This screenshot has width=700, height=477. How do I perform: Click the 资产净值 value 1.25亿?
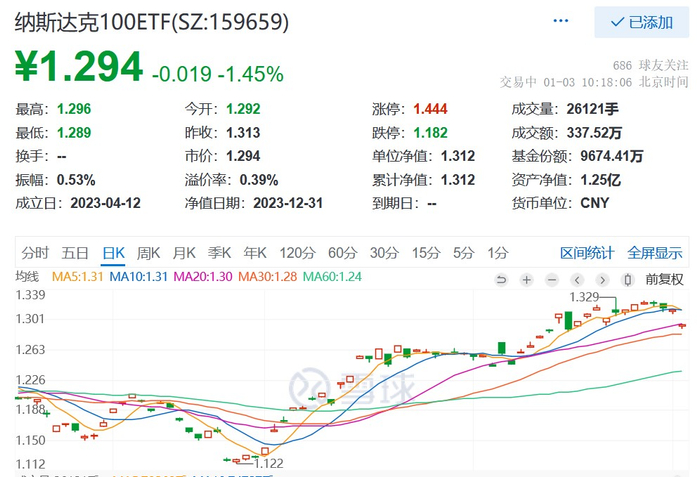[600, 180]
